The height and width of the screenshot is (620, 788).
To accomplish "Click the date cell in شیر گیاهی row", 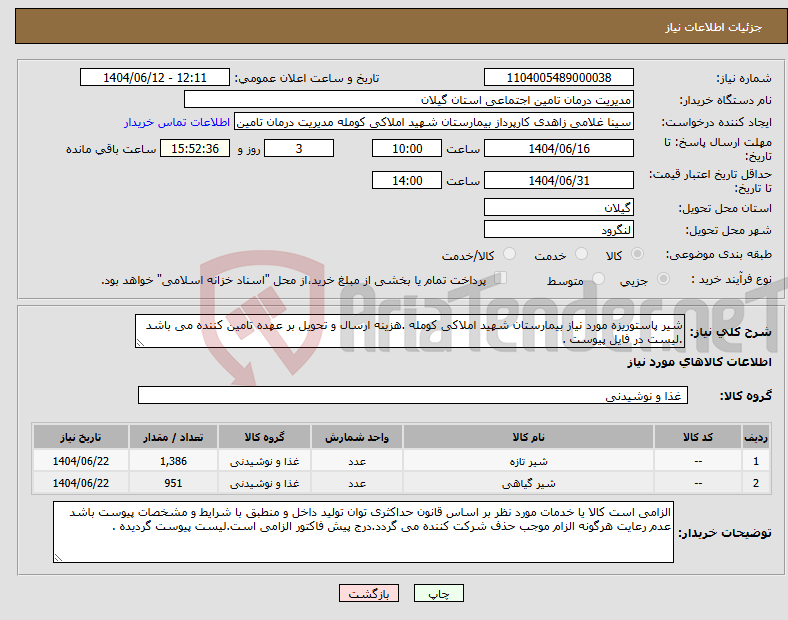I will [81, 483].
